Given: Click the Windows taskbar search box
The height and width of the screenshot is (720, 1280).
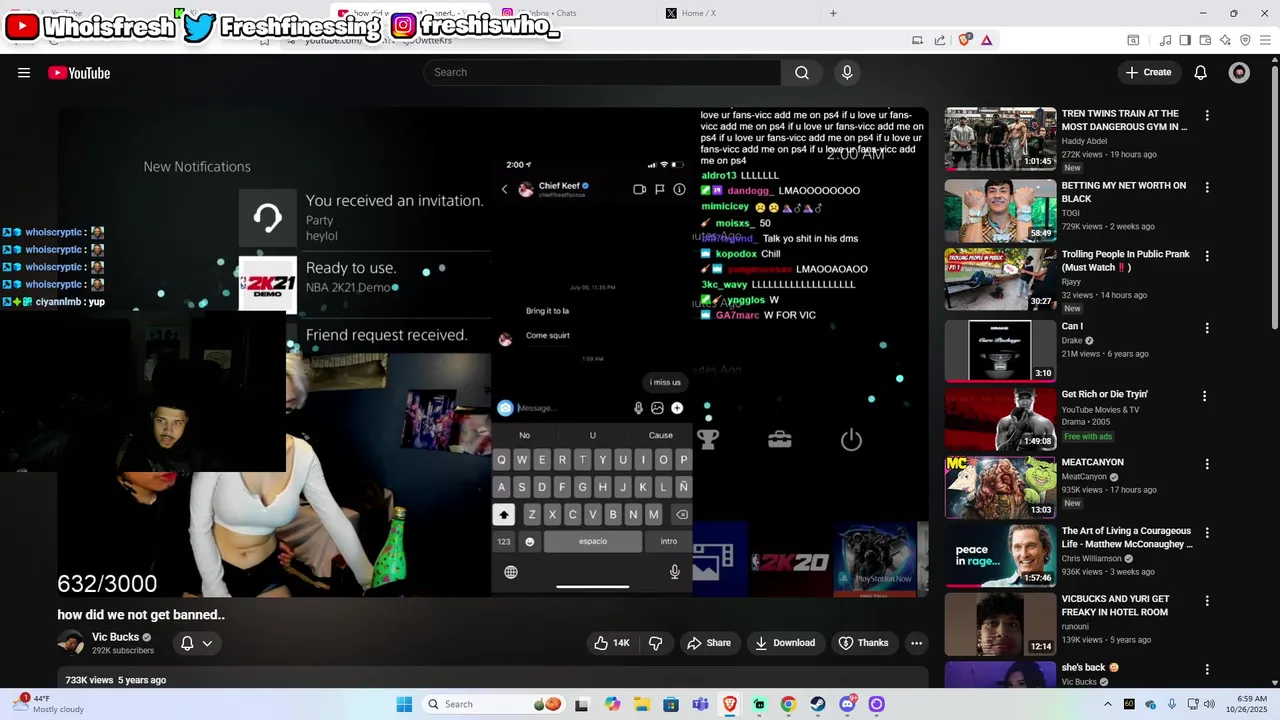Looking at the screenshot, I should point(492,704).
